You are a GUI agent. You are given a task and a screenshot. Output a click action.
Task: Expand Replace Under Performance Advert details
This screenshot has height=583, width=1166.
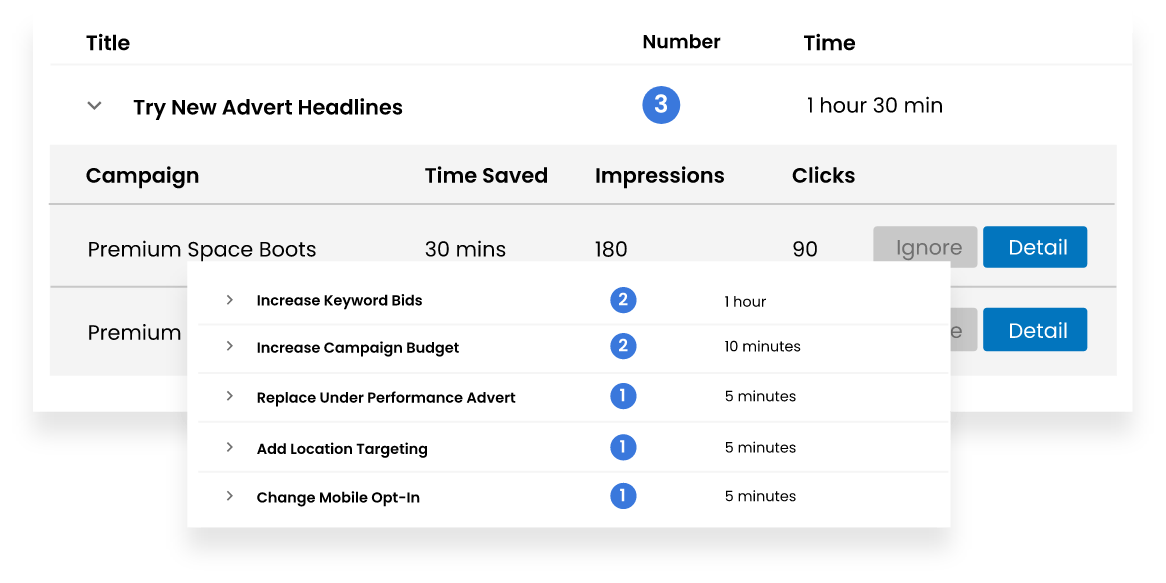228,397
